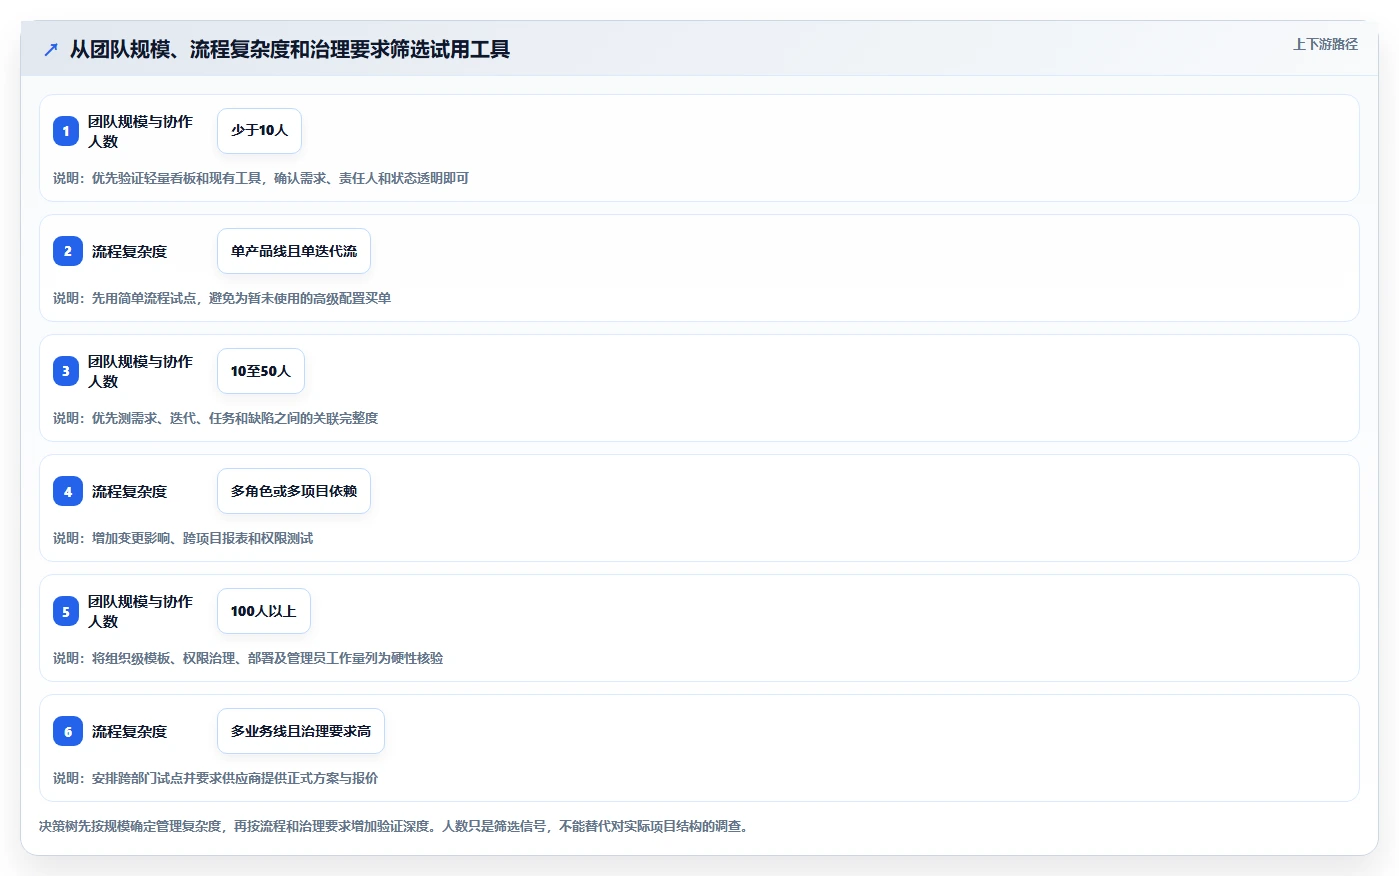
Task: Click the note 增加变更影响、跨项目报表和权限测试
Action: [x=203, y=538]
